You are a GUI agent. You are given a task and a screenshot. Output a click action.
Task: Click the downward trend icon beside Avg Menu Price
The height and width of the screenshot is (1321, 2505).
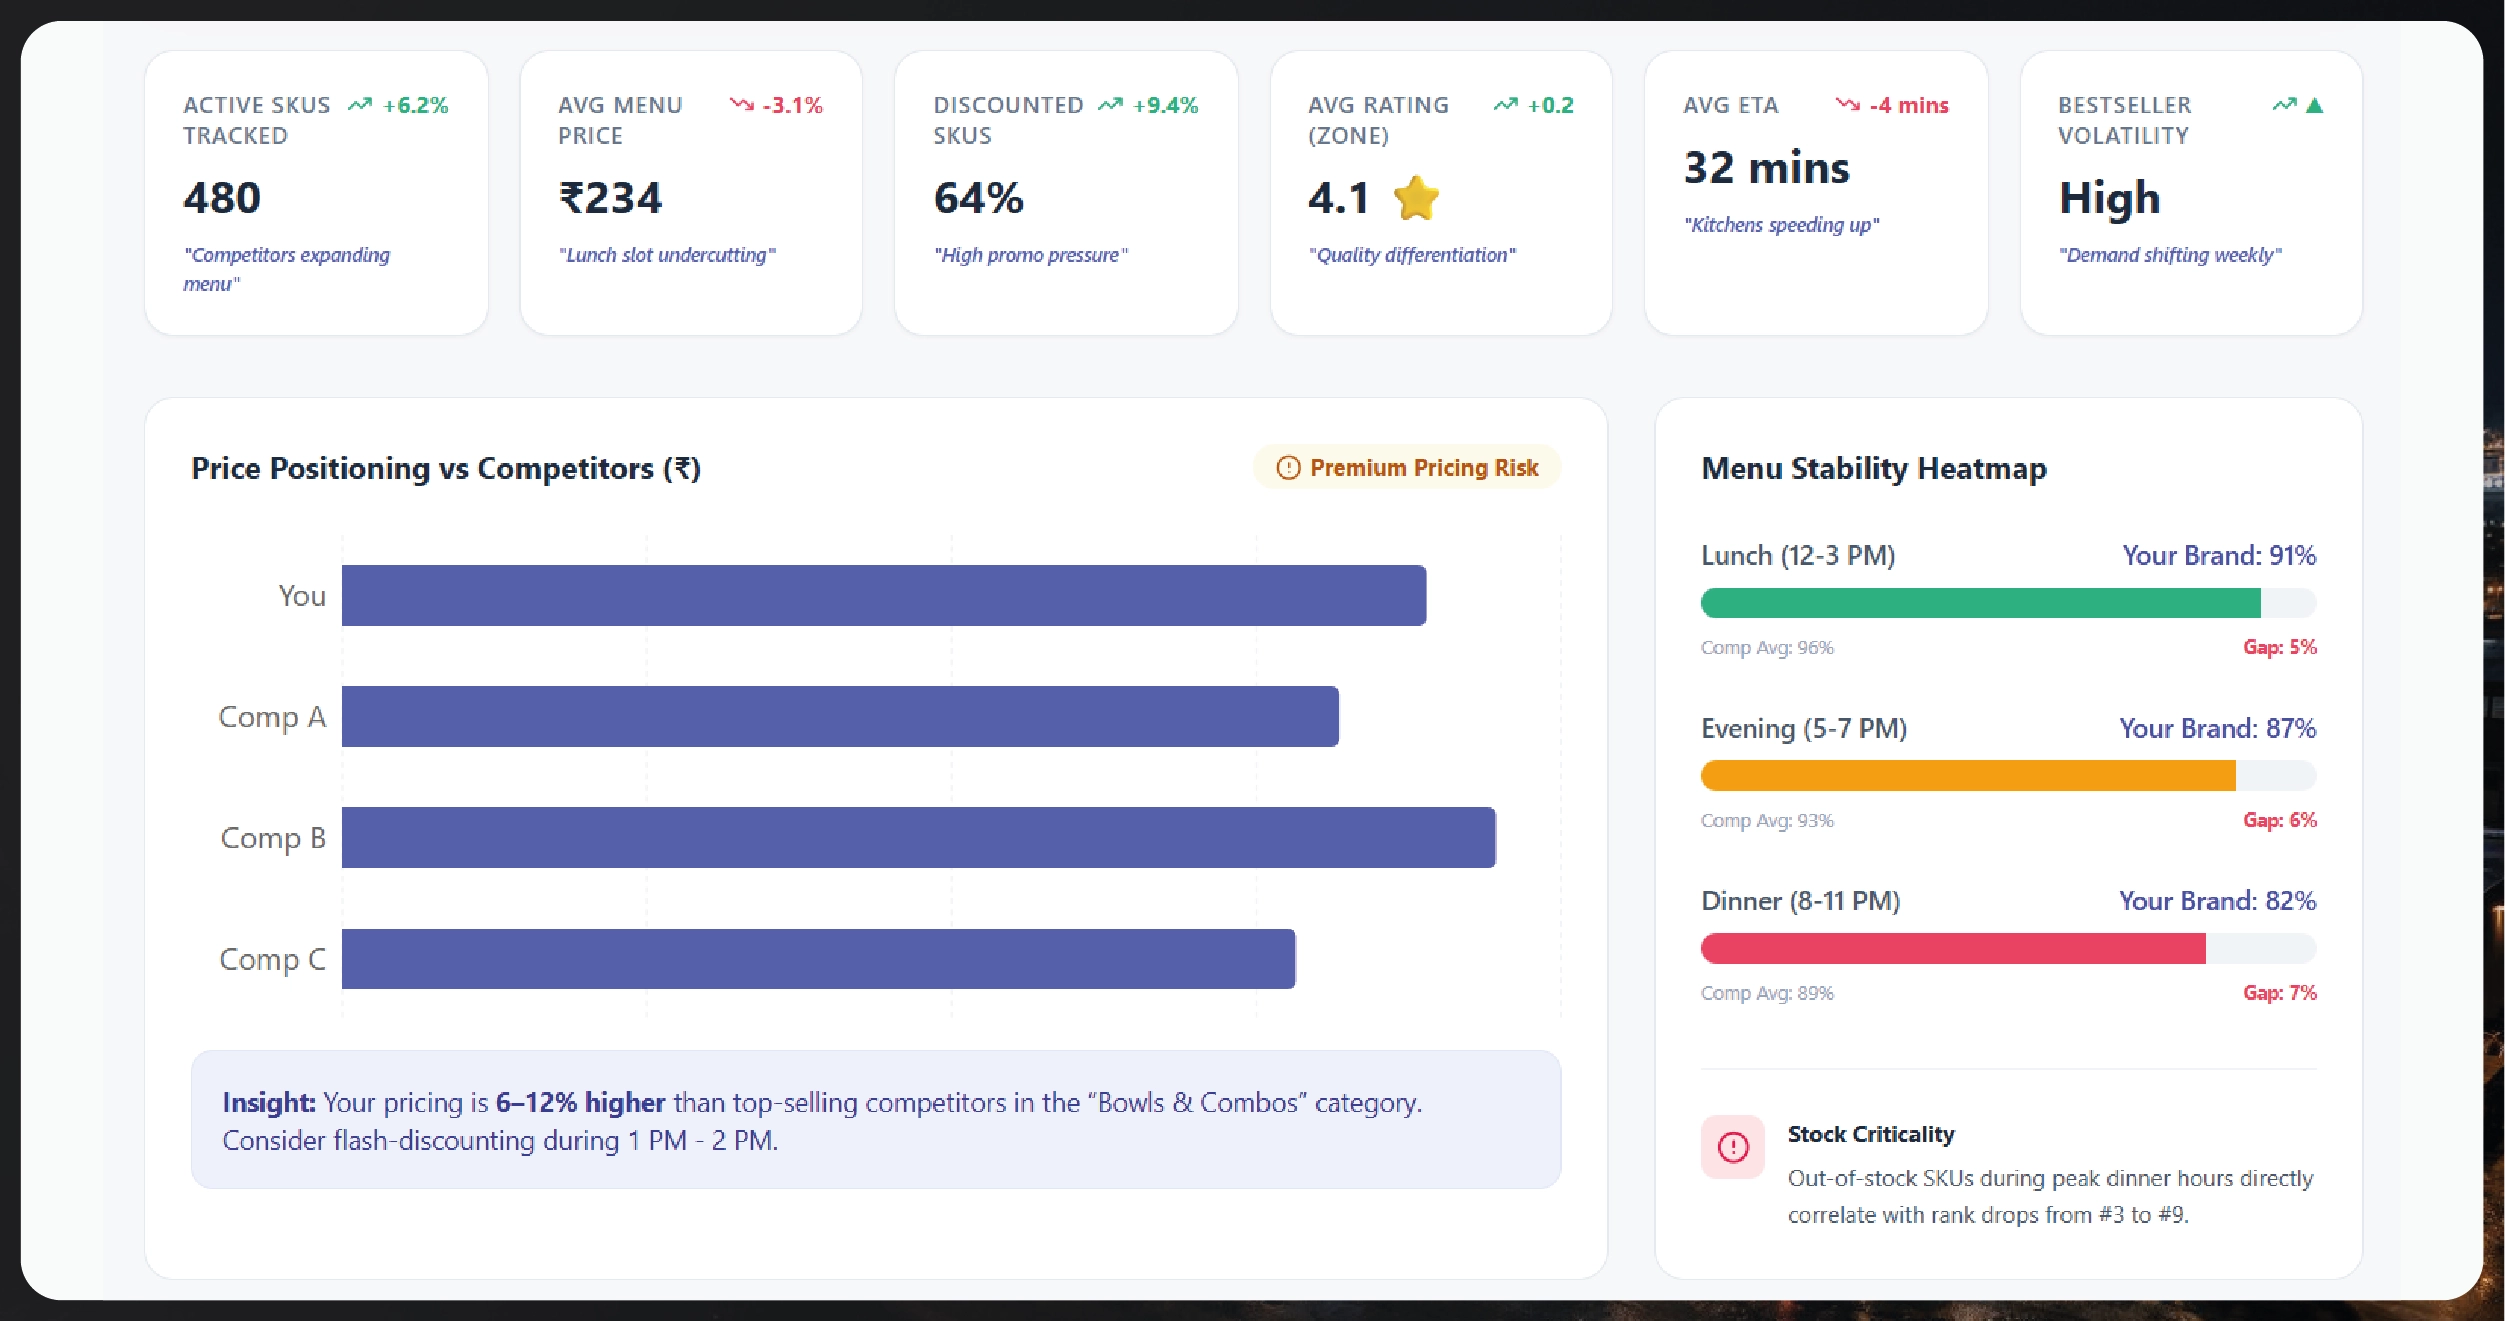pyautogui.click(x=740, y=104)
